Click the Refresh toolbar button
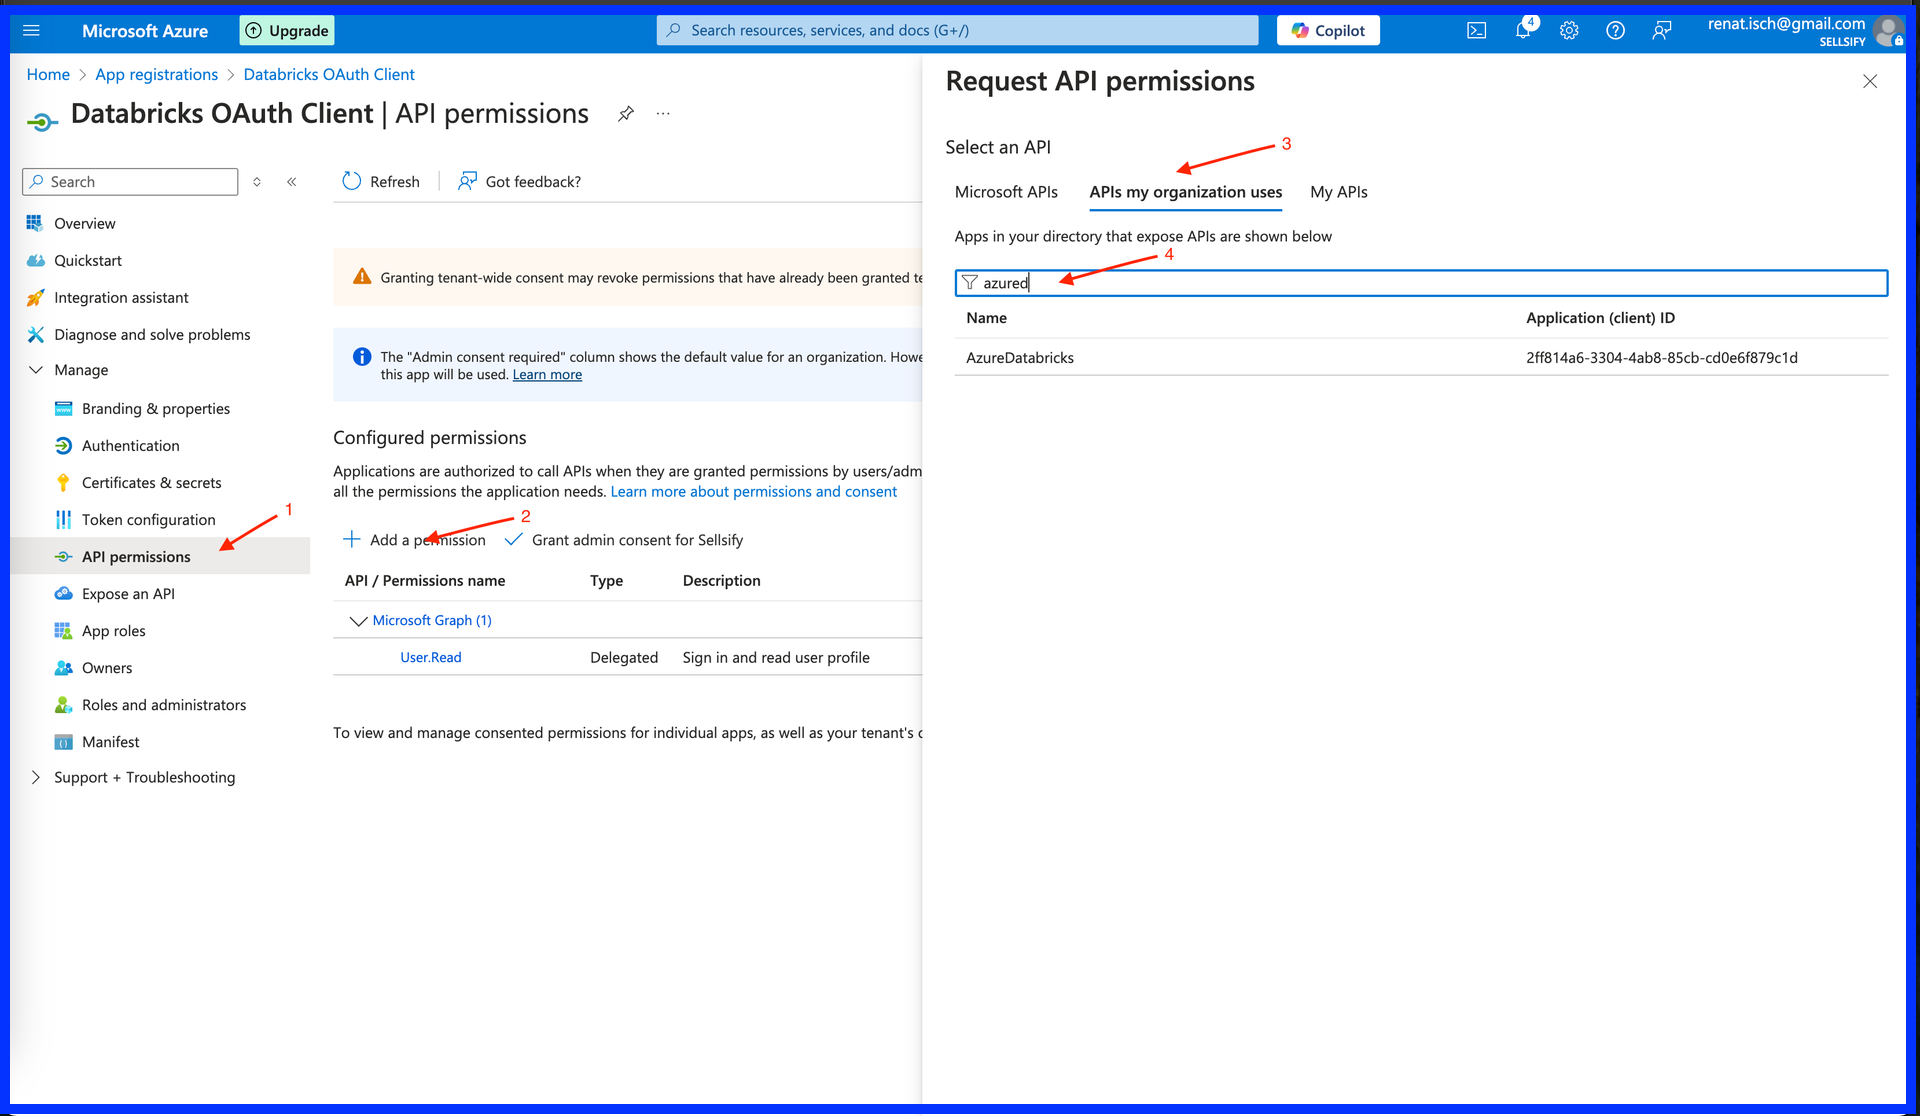This screenshot has width=1920, height=1116. [x=381, y=181]
